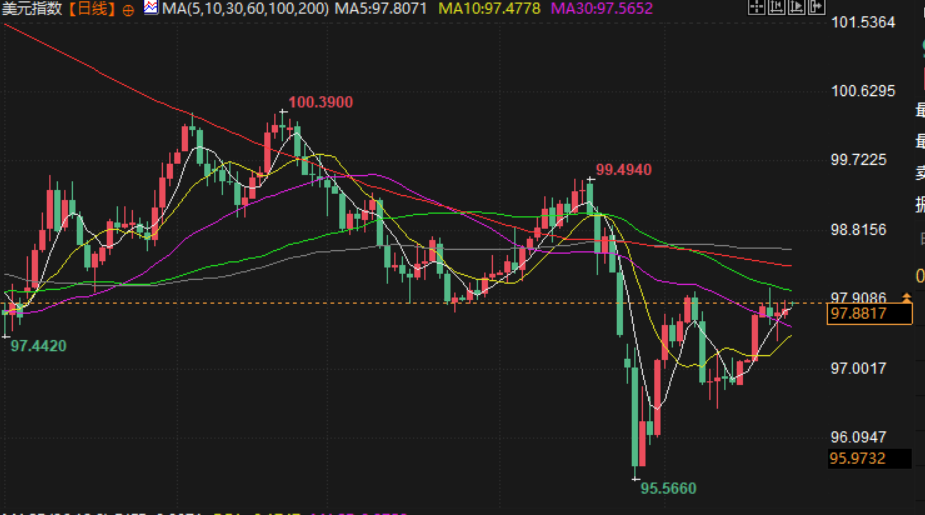Click the 99.7225 axis value
The image size is (925, 515).
[x=859, y=160]
